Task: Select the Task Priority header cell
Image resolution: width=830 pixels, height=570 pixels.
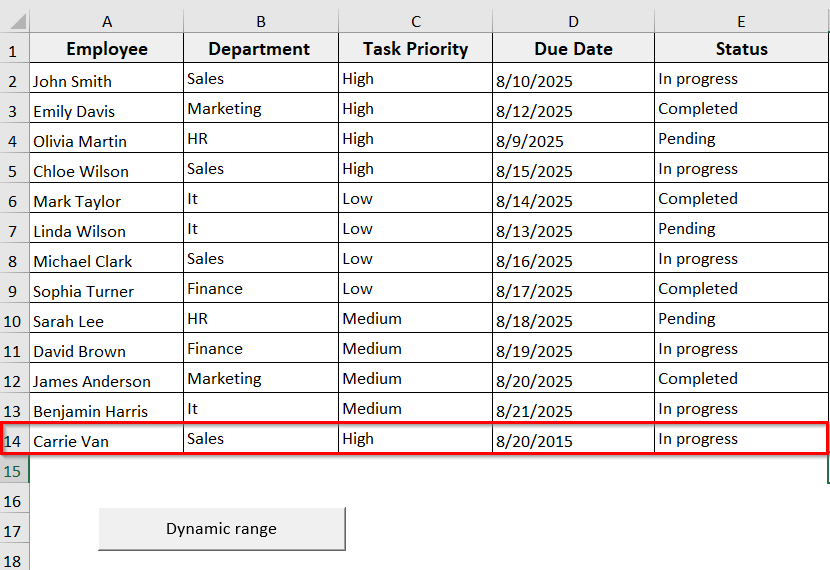Action: click(415, 49)
